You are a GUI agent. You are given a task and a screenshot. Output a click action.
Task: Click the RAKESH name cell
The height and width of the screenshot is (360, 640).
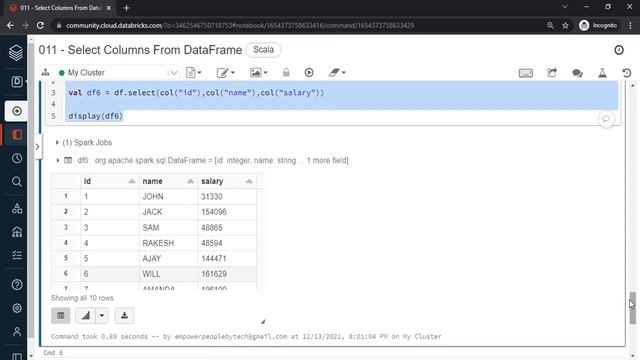[x=168, y=243]
